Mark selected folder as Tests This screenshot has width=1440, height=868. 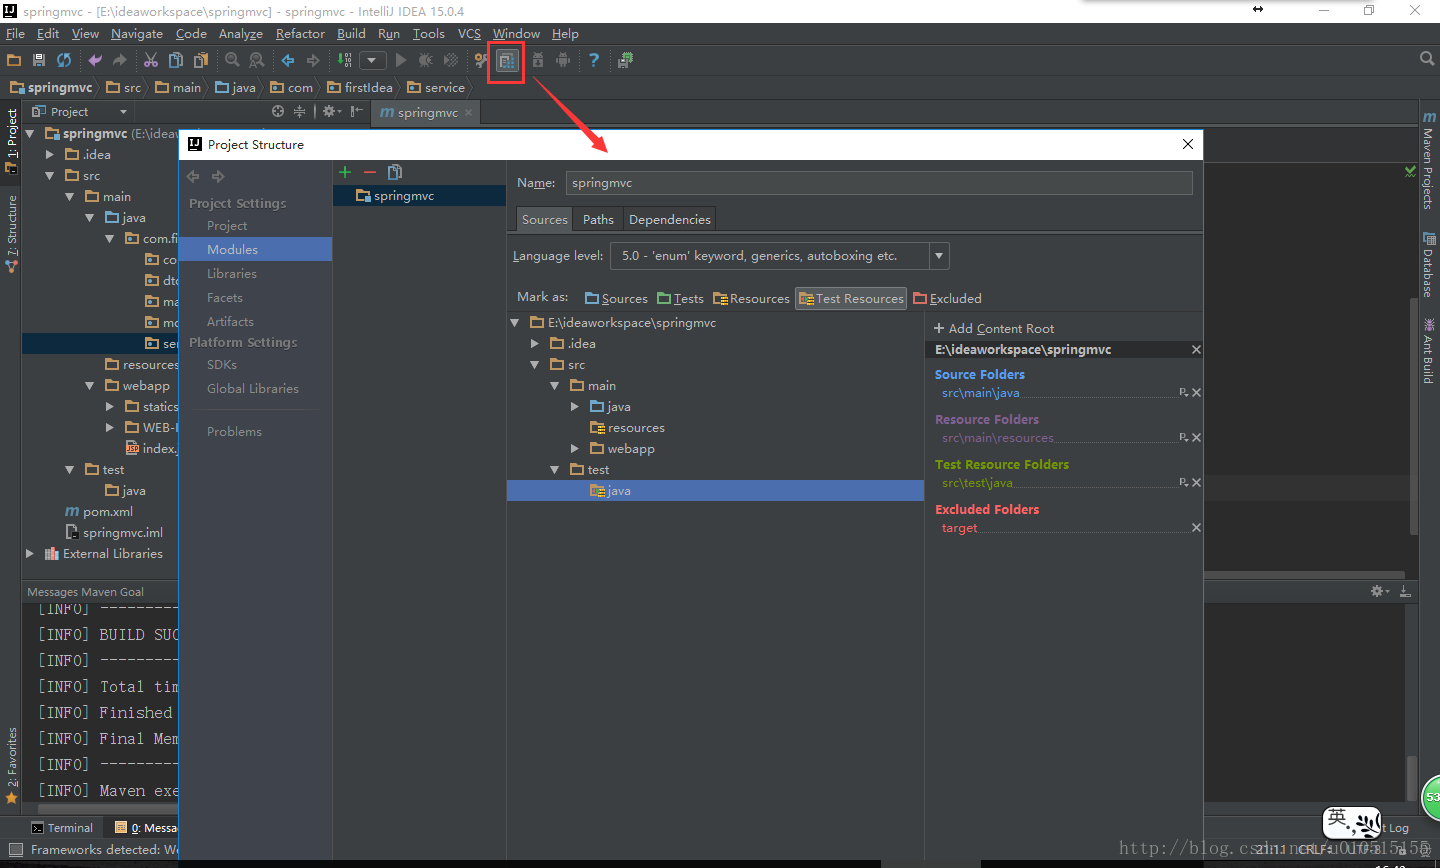680,298
